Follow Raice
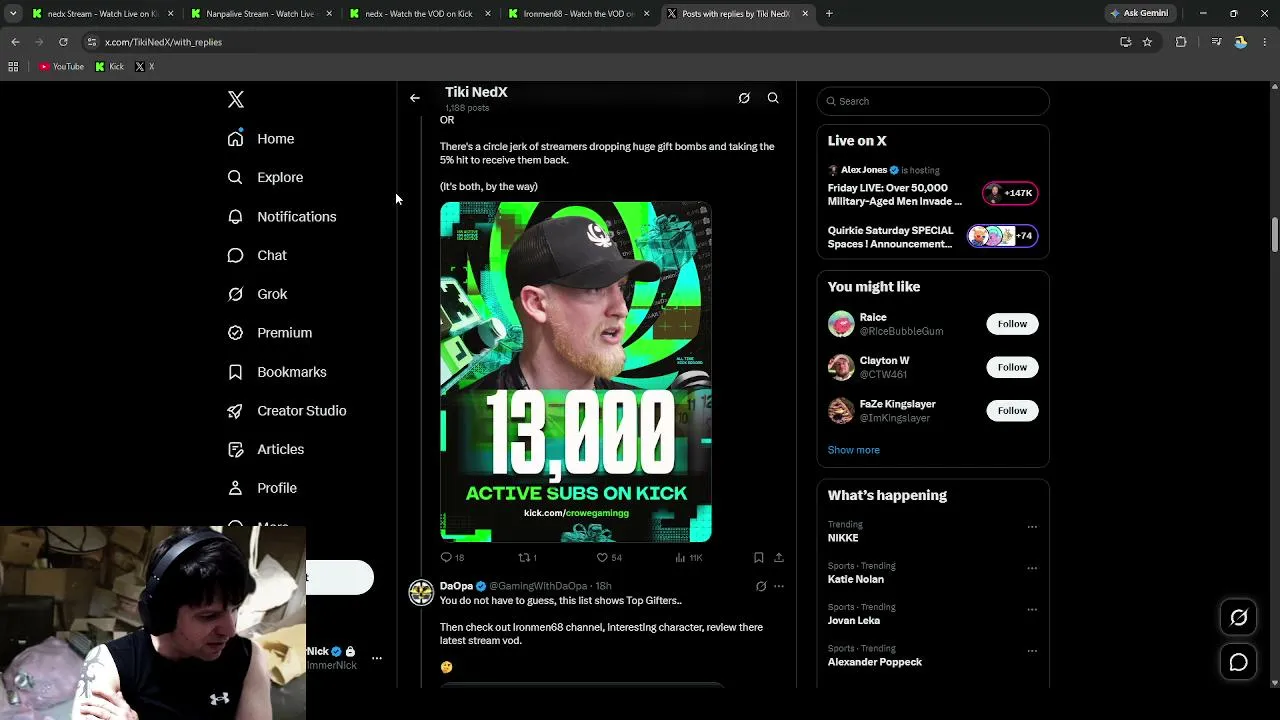Viewport: 1280px width, 720px height. 1012,324
